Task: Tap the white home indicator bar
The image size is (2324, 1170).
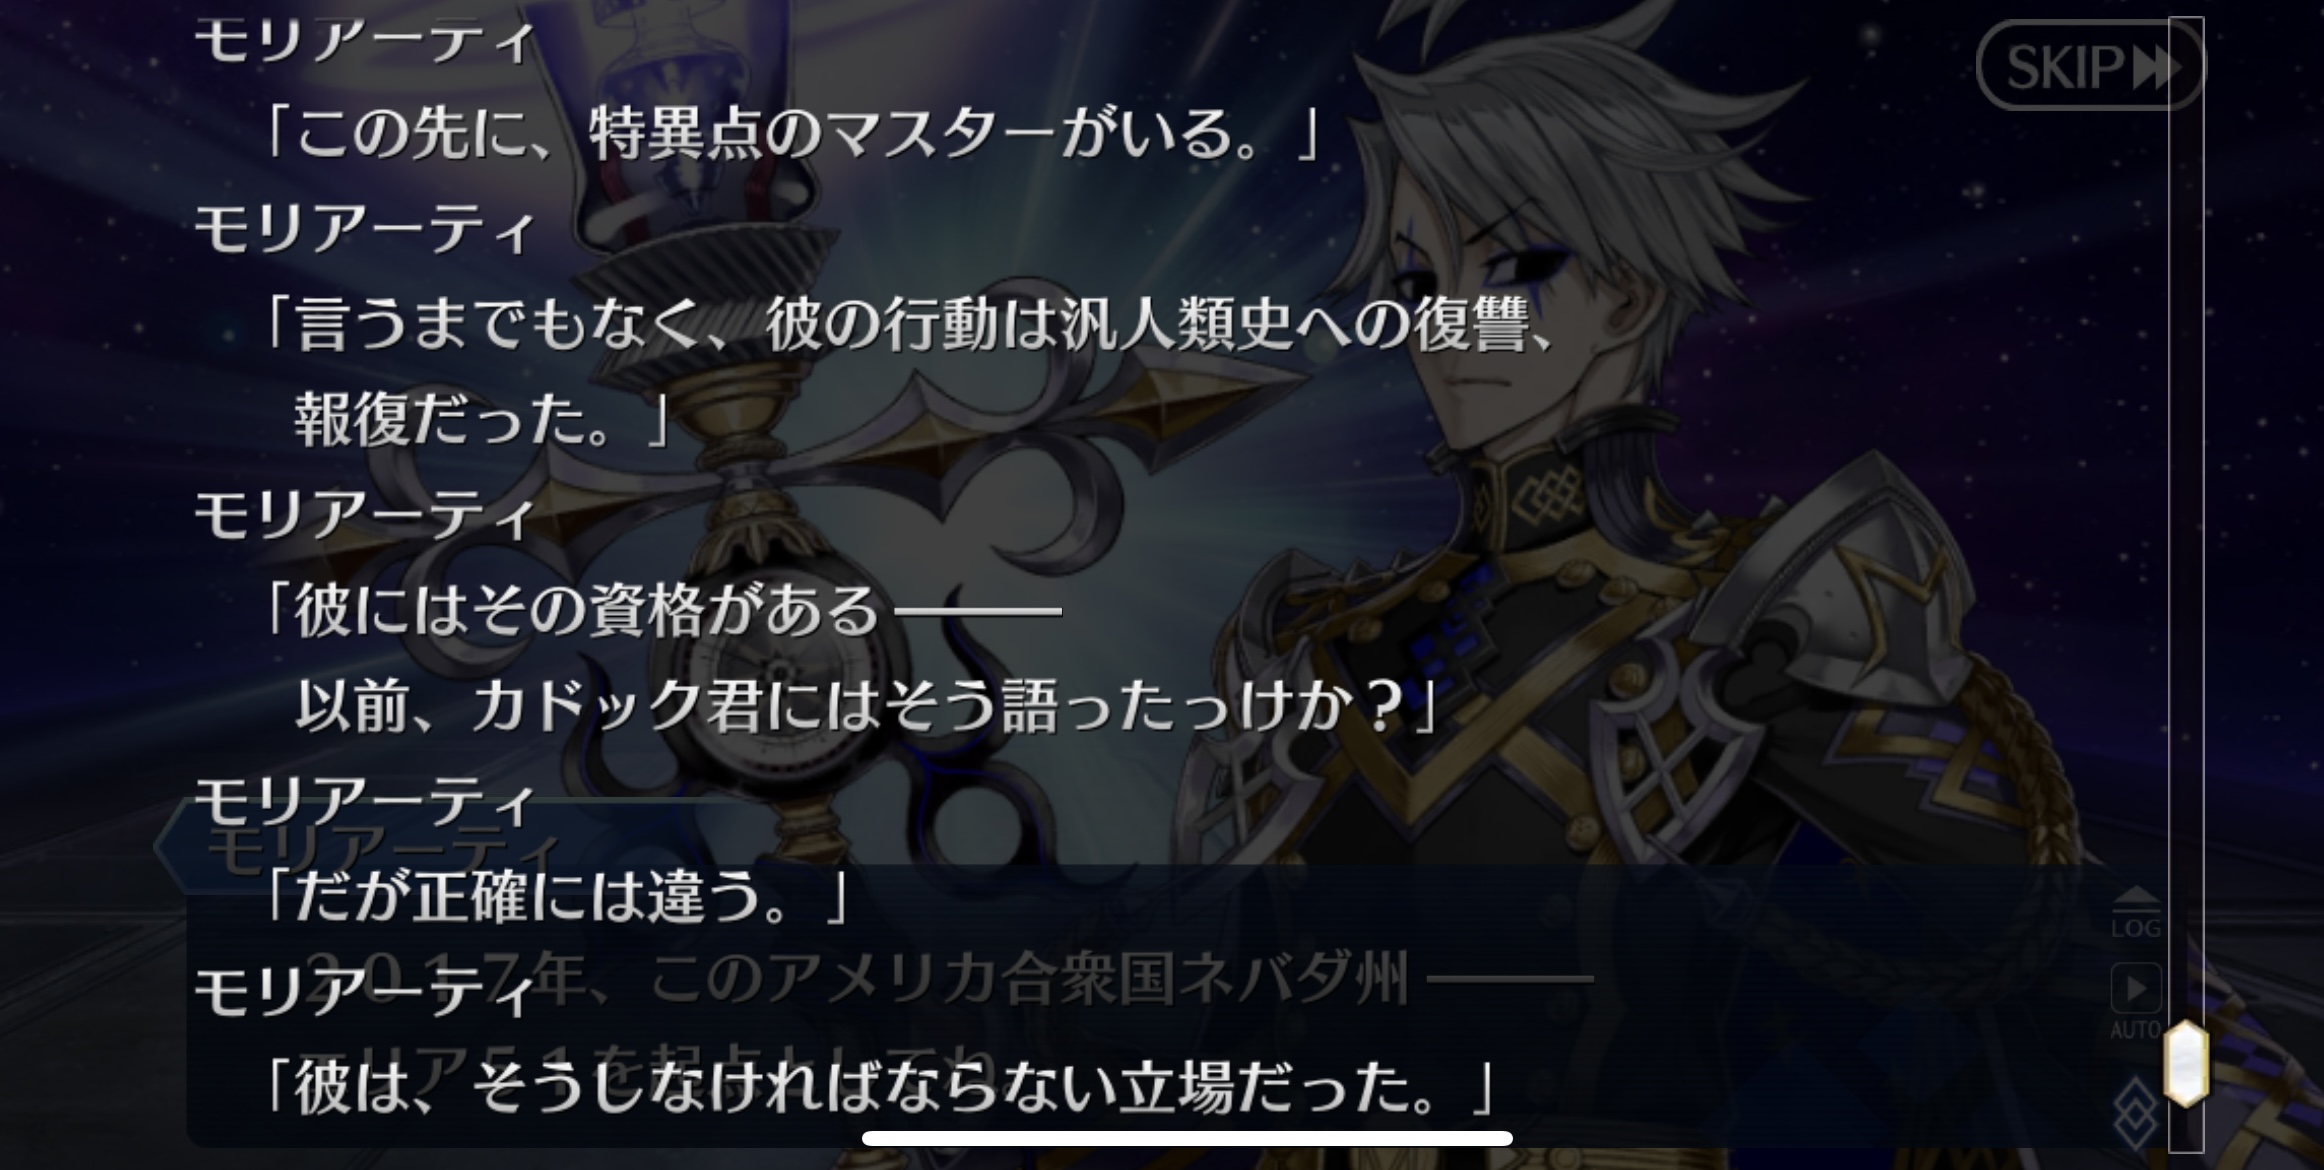Action: click(1187, 1138)
